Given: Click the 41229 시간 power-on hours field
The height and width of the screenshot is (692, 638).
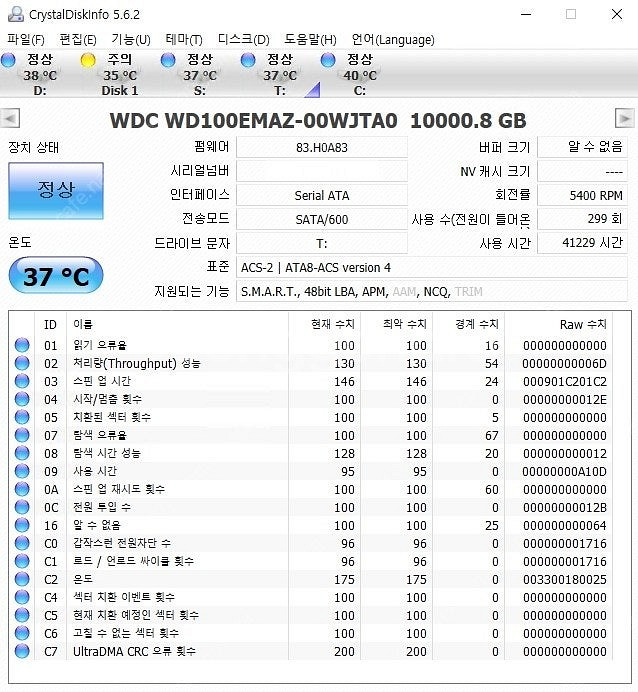Looking at the screenshot, I should pos(582,243).
